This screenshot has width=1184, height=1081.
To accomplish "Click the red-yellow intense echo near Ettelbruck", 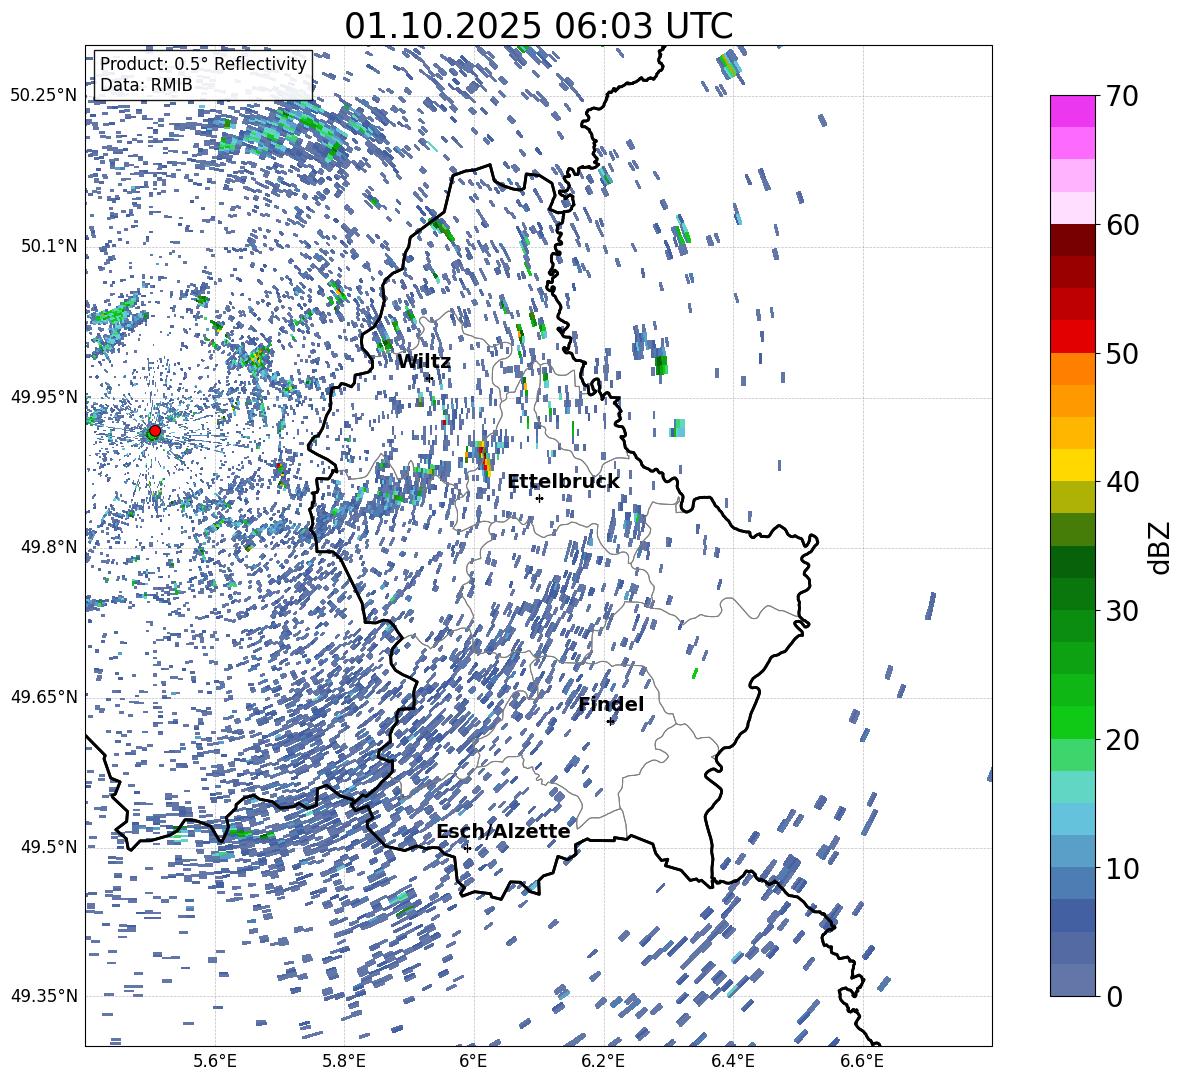I will [483, 457].
